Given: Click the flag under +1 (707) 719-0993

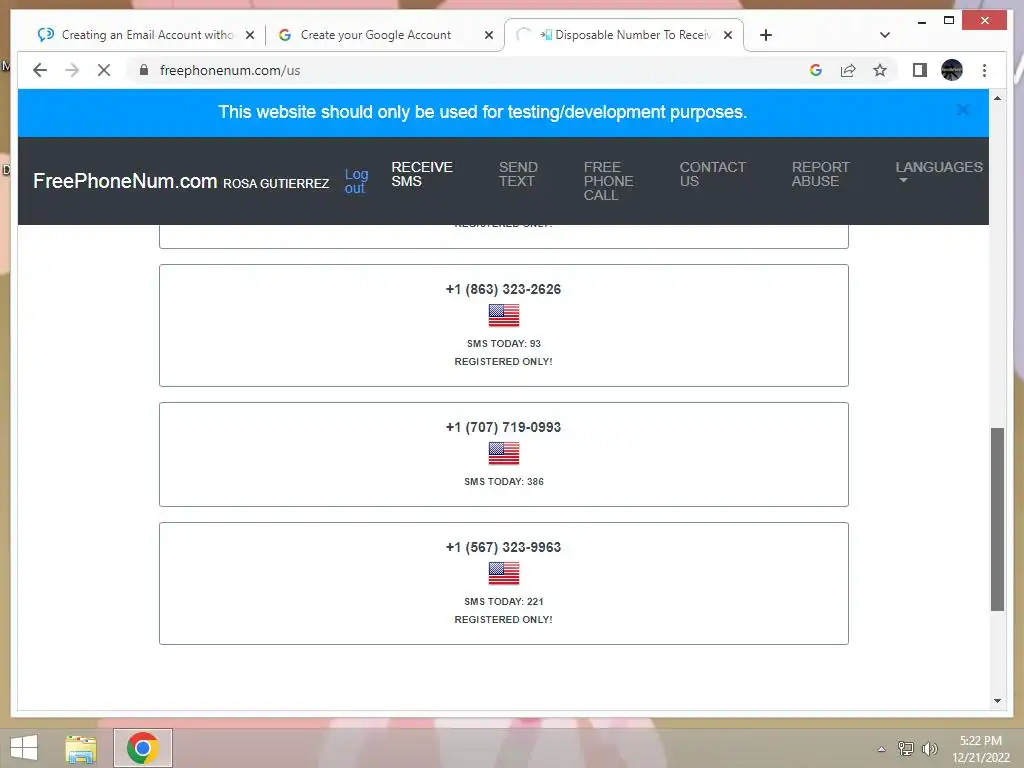Looking at the screenshot, I should [x=504, y=453].
